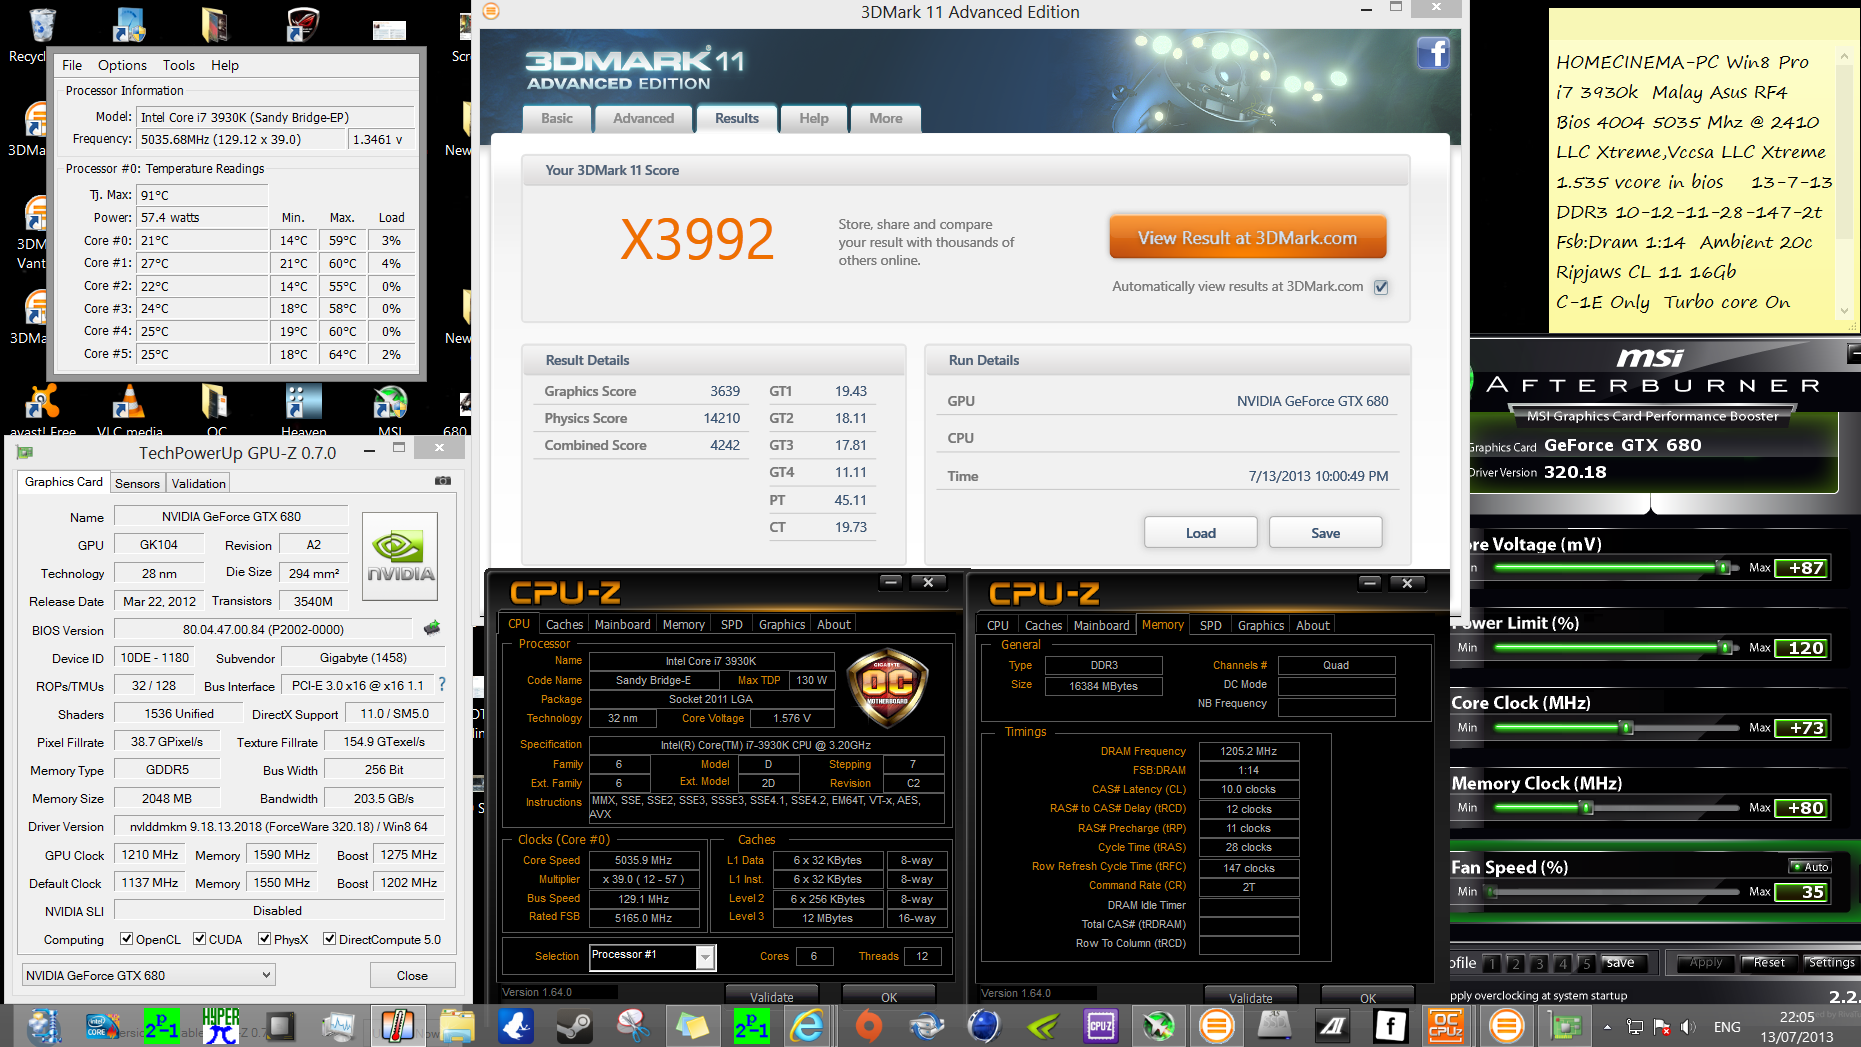
Task: Toggle PhysX checkbox in GPU-Z
Action: click(x=264, y=939)
